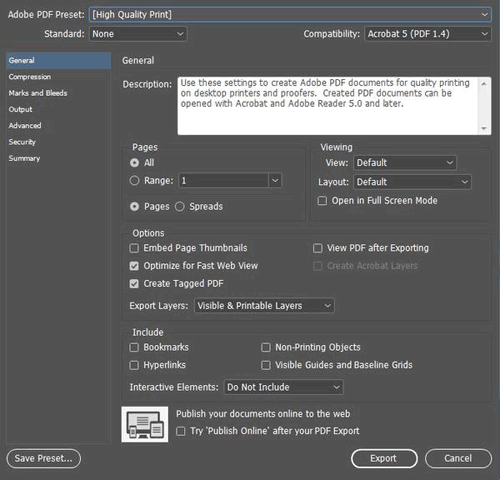Click description box scroll down arrow
This screenshot has width=500, height=480.
pyautogui.click(x=484, y=128)
